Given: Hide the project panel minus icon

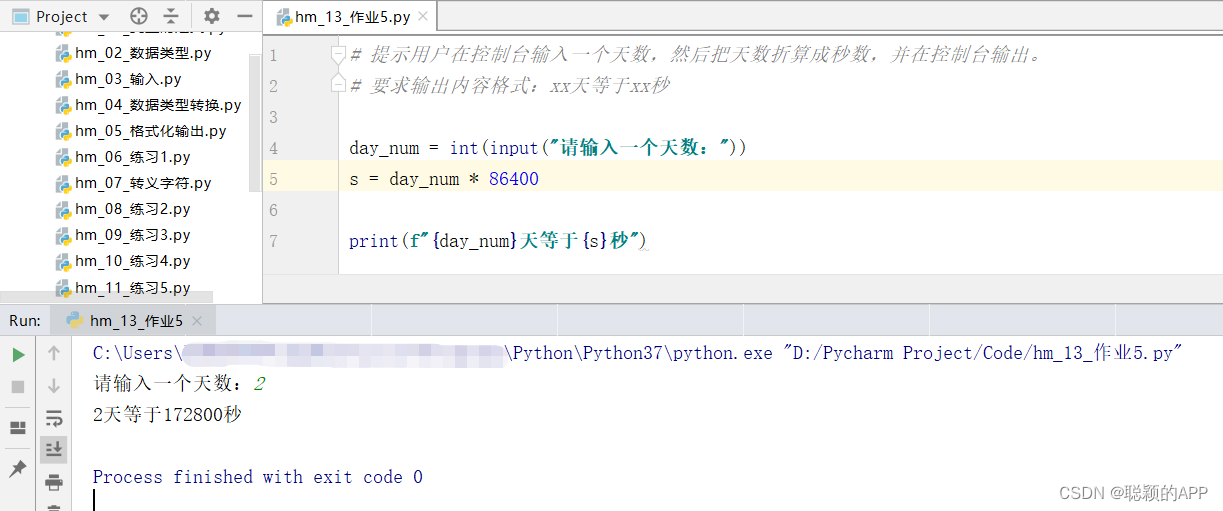Looking at the screenshot, I should 244,16.
